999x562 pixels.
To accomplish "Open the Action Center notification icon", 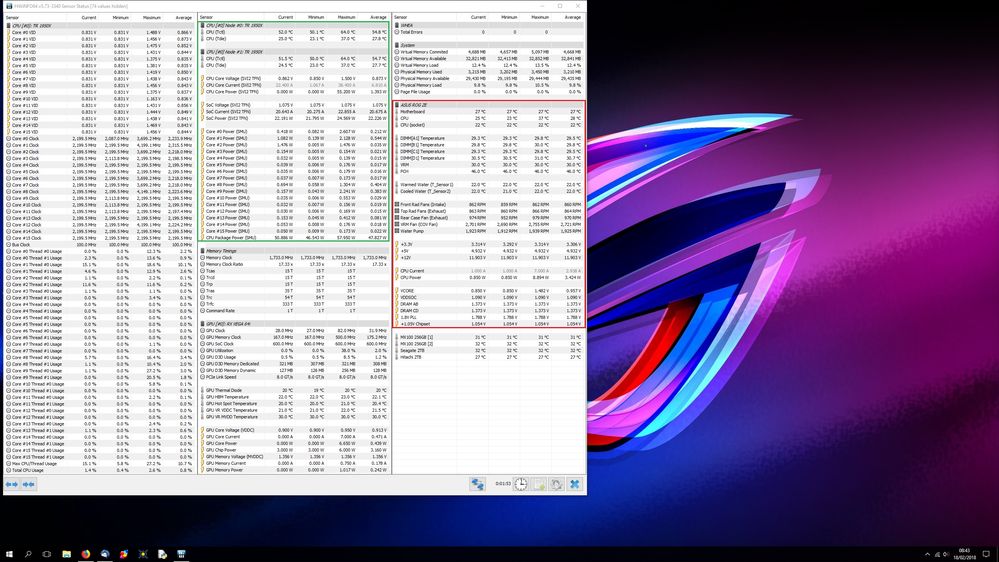I will coord(986,554).
